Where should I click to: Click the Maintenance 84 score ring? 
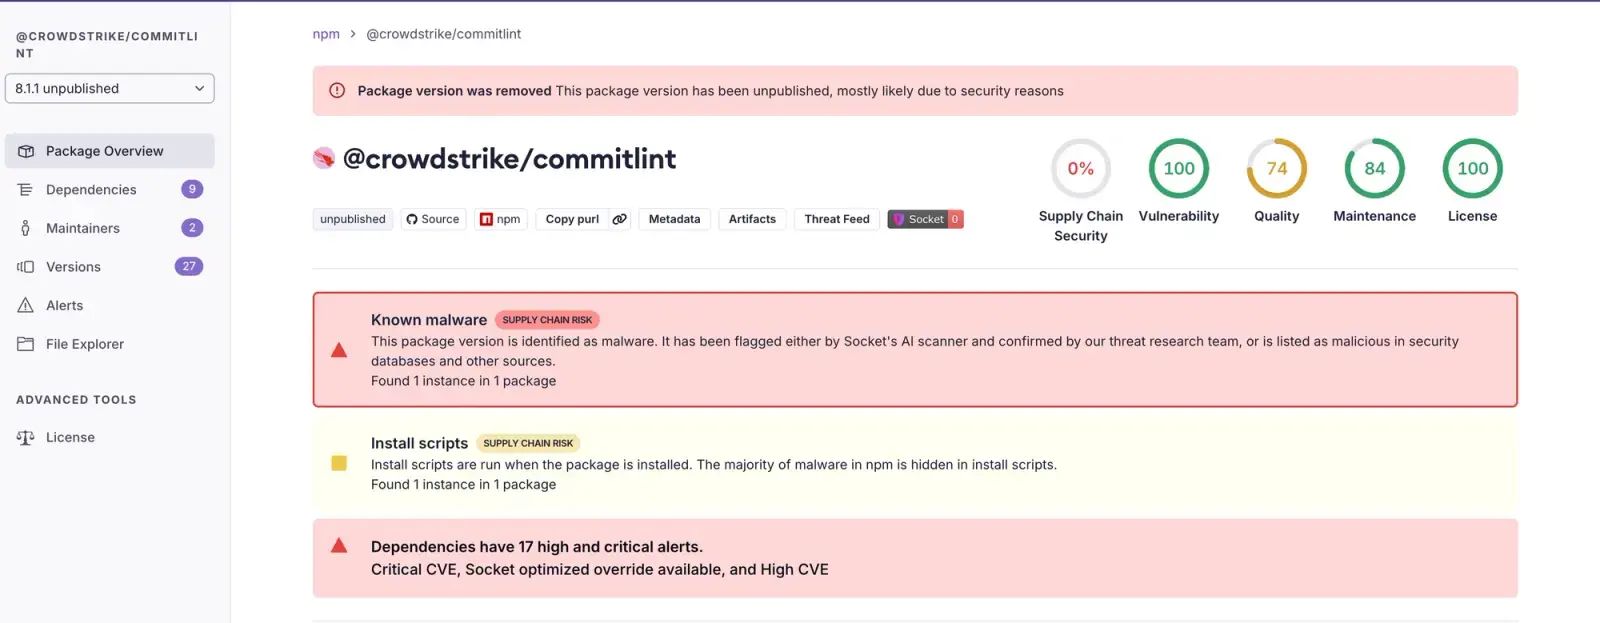click(x=1375, y=169)
